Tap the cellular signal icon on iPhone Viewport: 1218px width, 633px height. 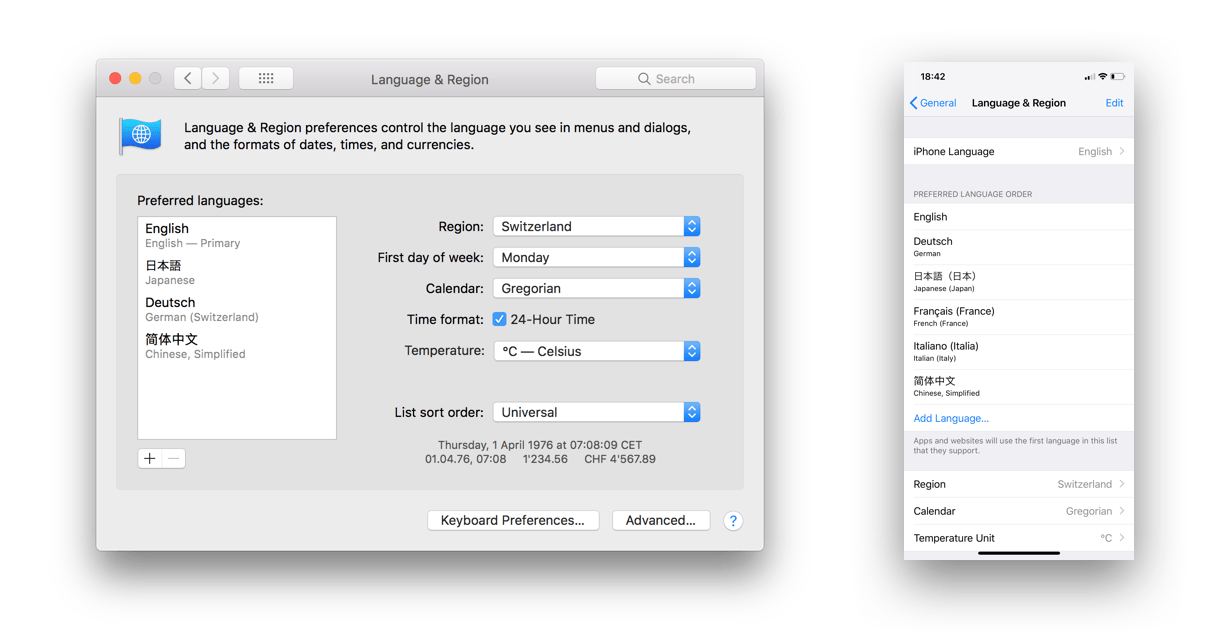click(1089, 77)
